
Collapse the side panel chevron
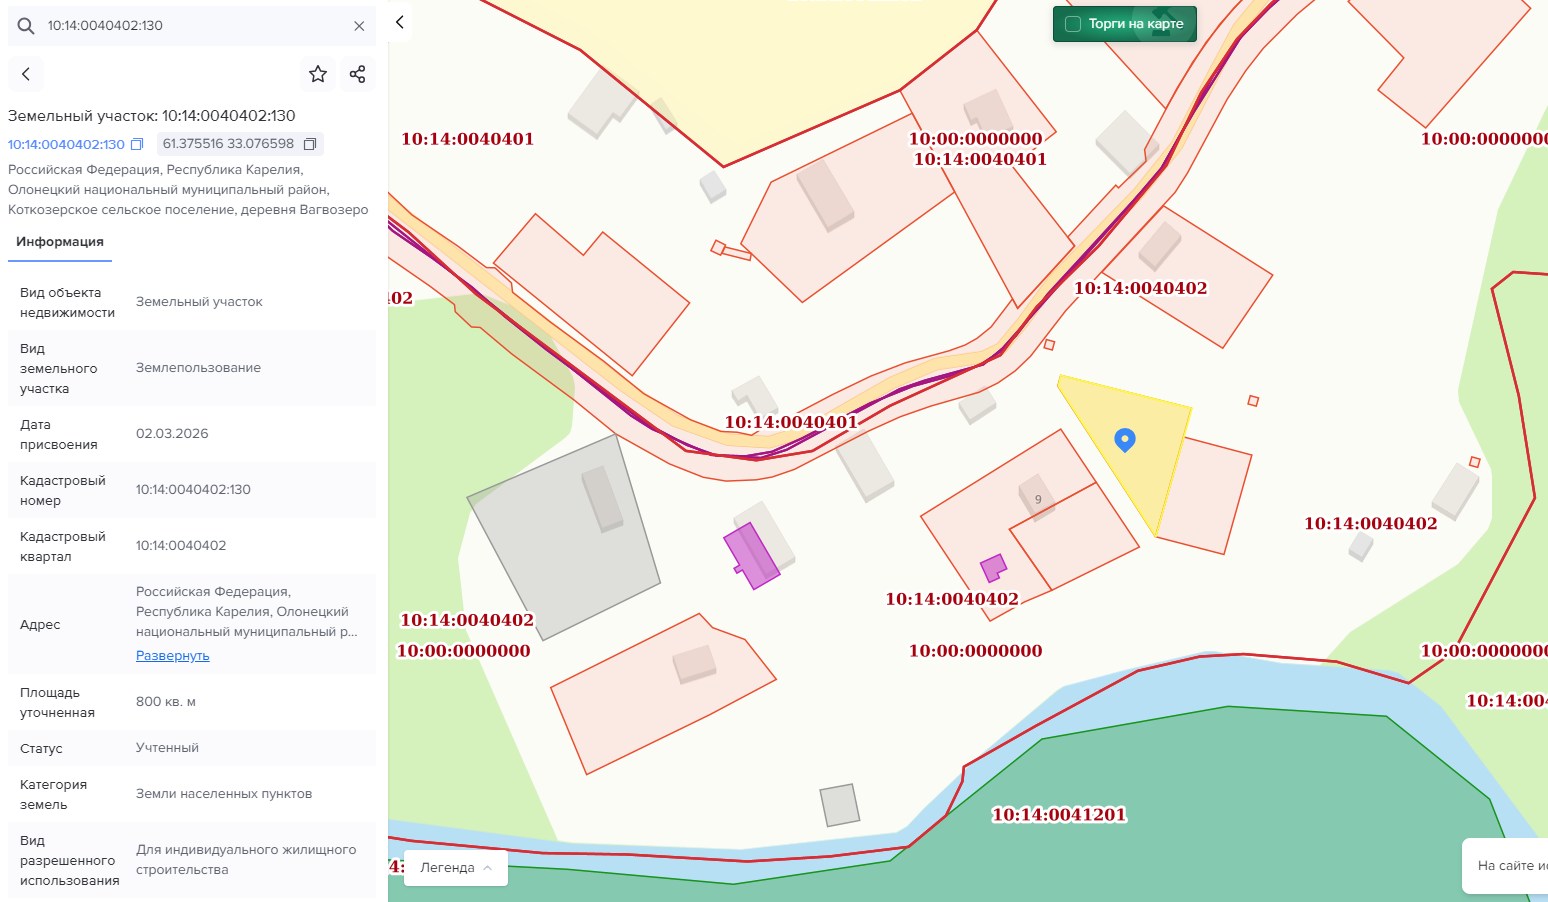tap(399, 22)
